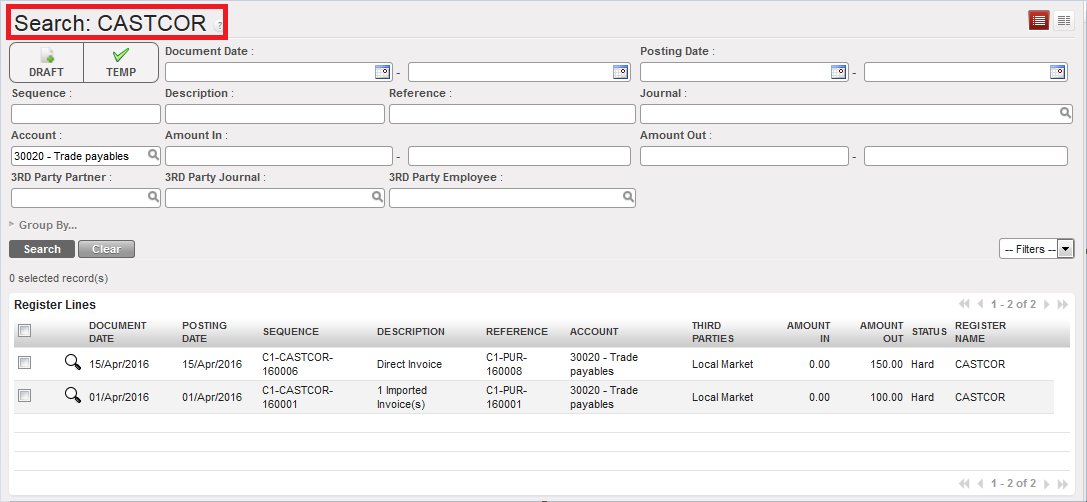Tick the select-all checkbox in header
1087x502 pixels.
tap(25, 331)
